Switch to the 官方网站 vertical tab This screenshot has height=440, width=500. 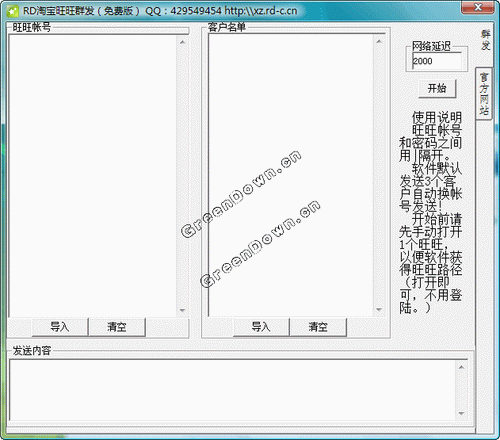484,94
